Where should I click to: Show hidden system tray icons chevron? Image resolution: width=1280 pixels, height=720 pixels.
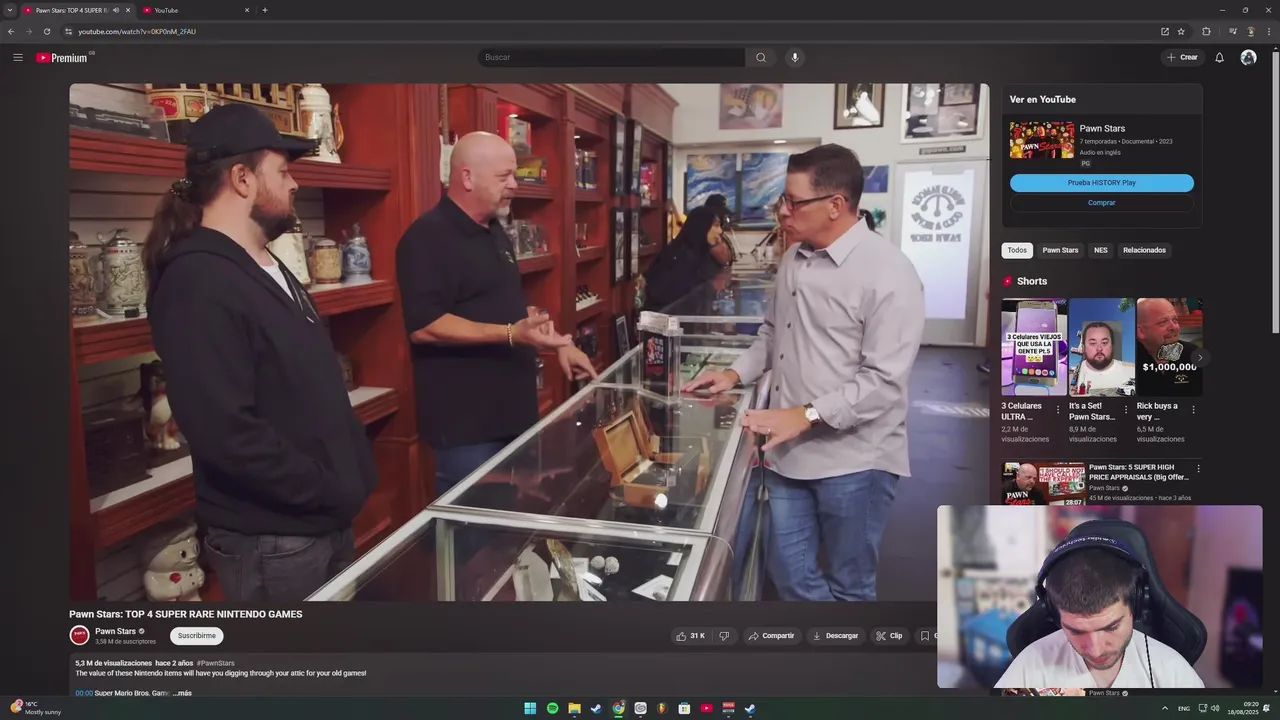point(1165,708)
